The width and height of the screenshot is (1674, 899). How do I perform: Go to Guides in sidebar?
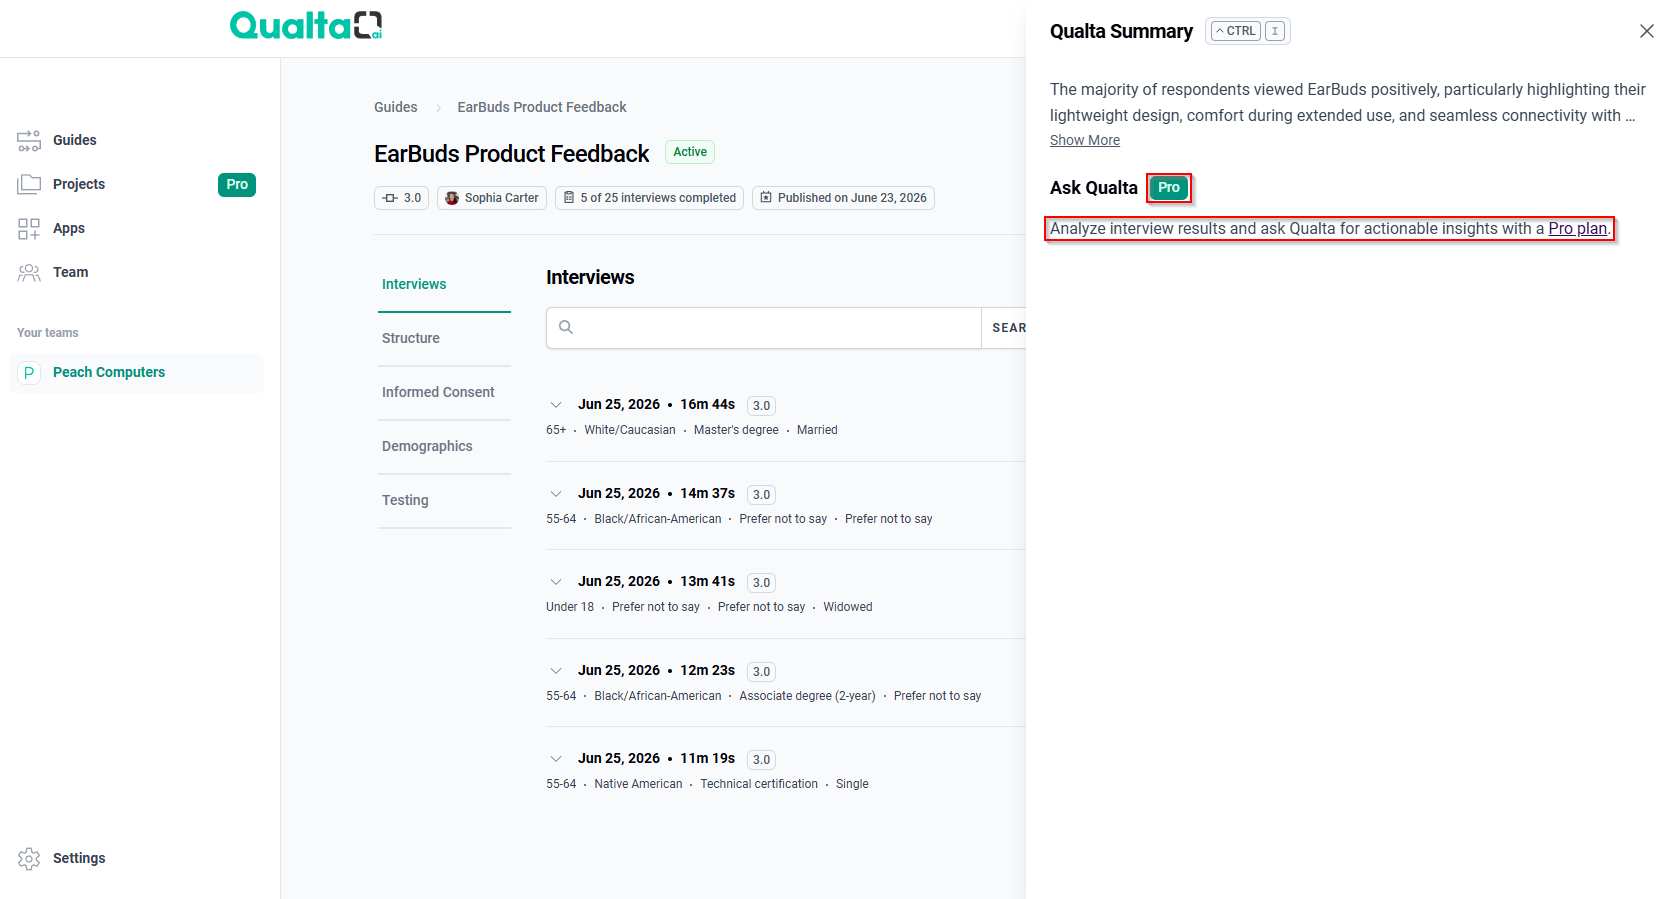tap(75, 141)
